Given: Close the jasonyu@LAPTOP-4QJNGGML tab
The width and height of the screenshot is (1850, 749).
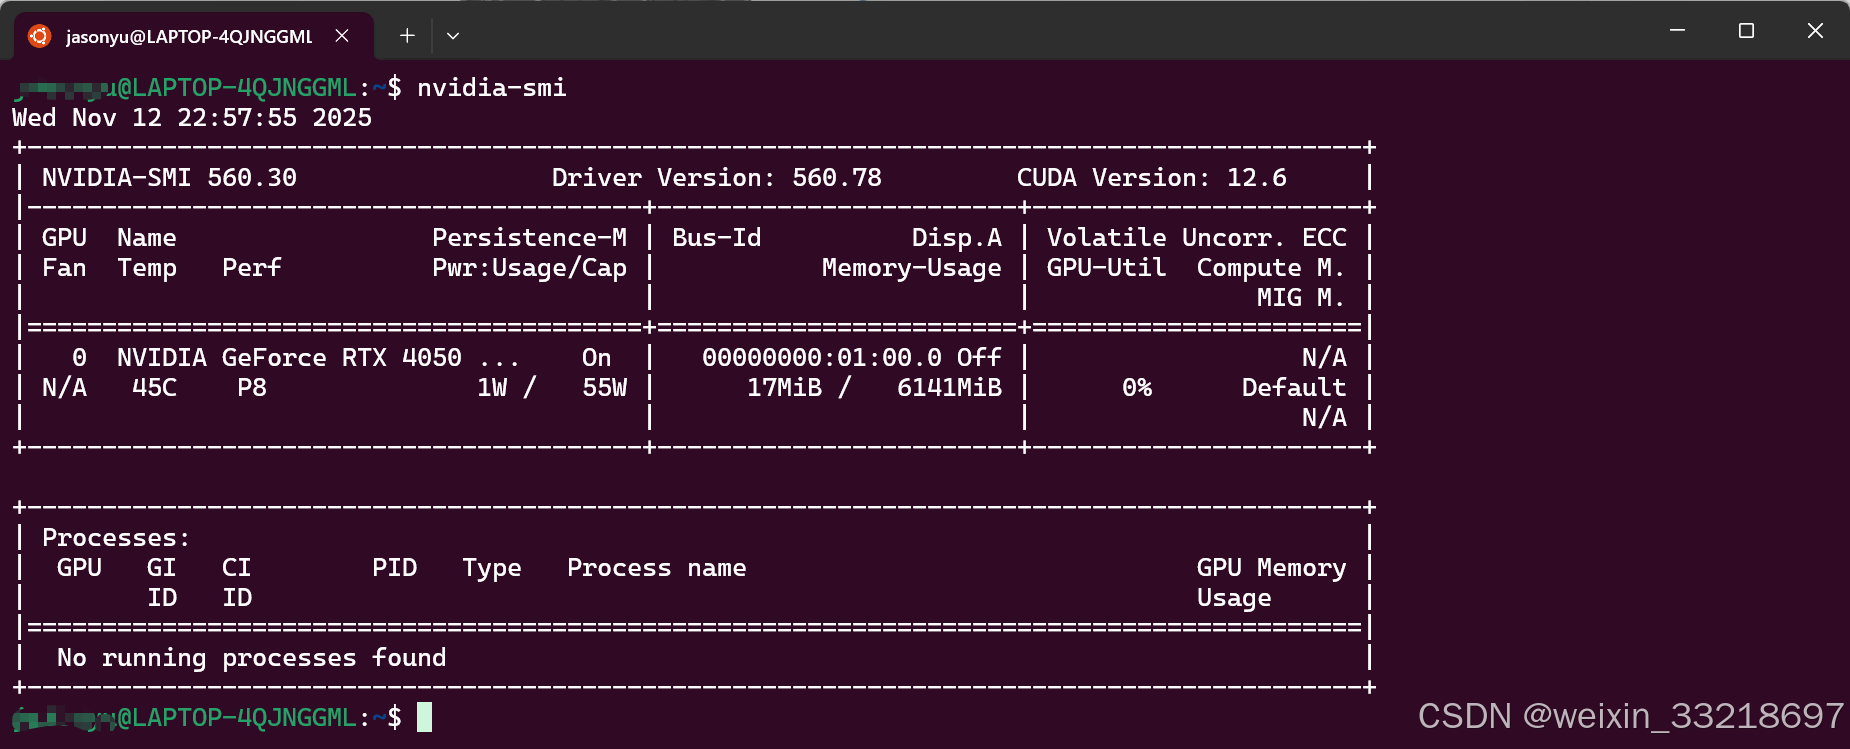Looking at the screenshot, I should (x=342, y=36).
